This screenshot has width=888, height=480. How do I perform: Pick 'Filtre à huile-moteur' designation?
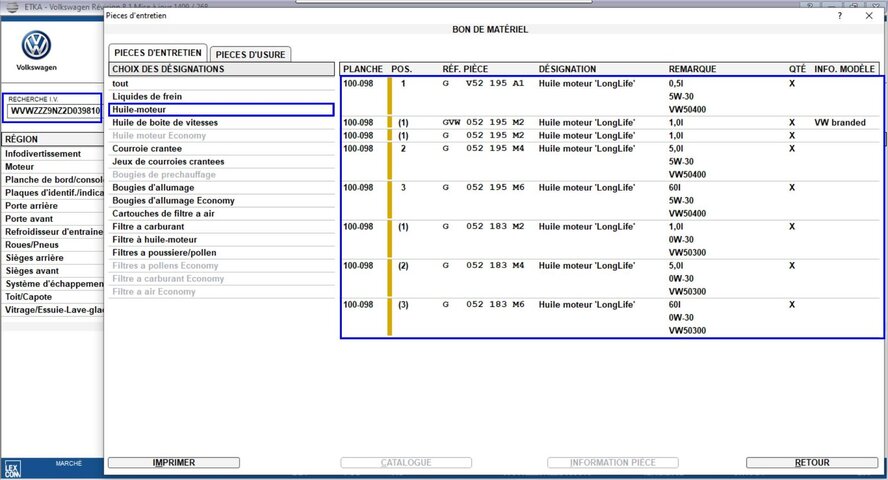[x=155, y=240]
